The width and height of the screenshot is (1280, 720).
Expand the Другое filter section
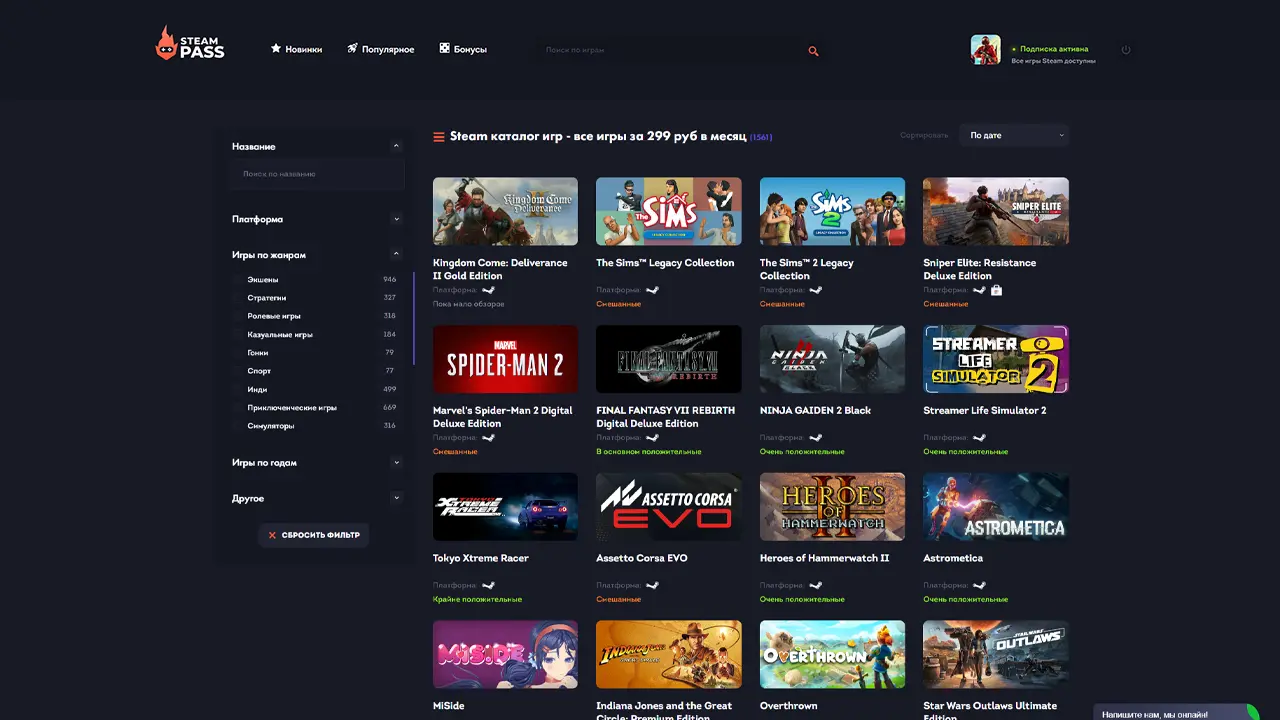(396, 498)
